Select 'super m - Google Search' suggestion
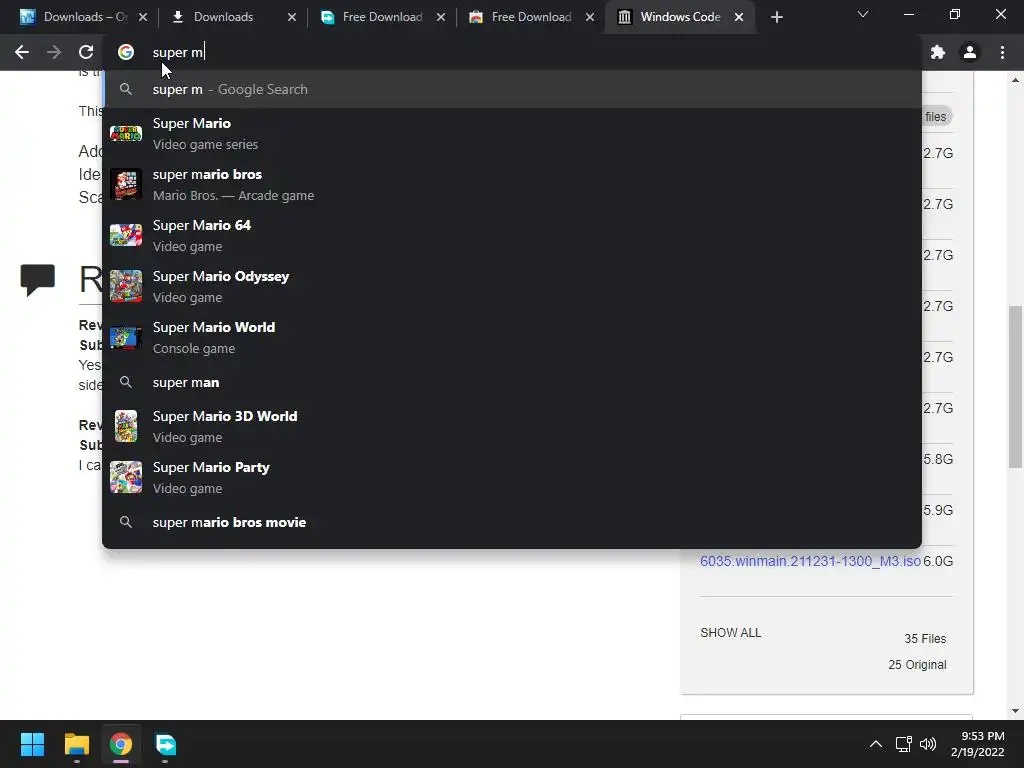Image resolution: width=1024 pixels, height=768 pixels. 512,89
